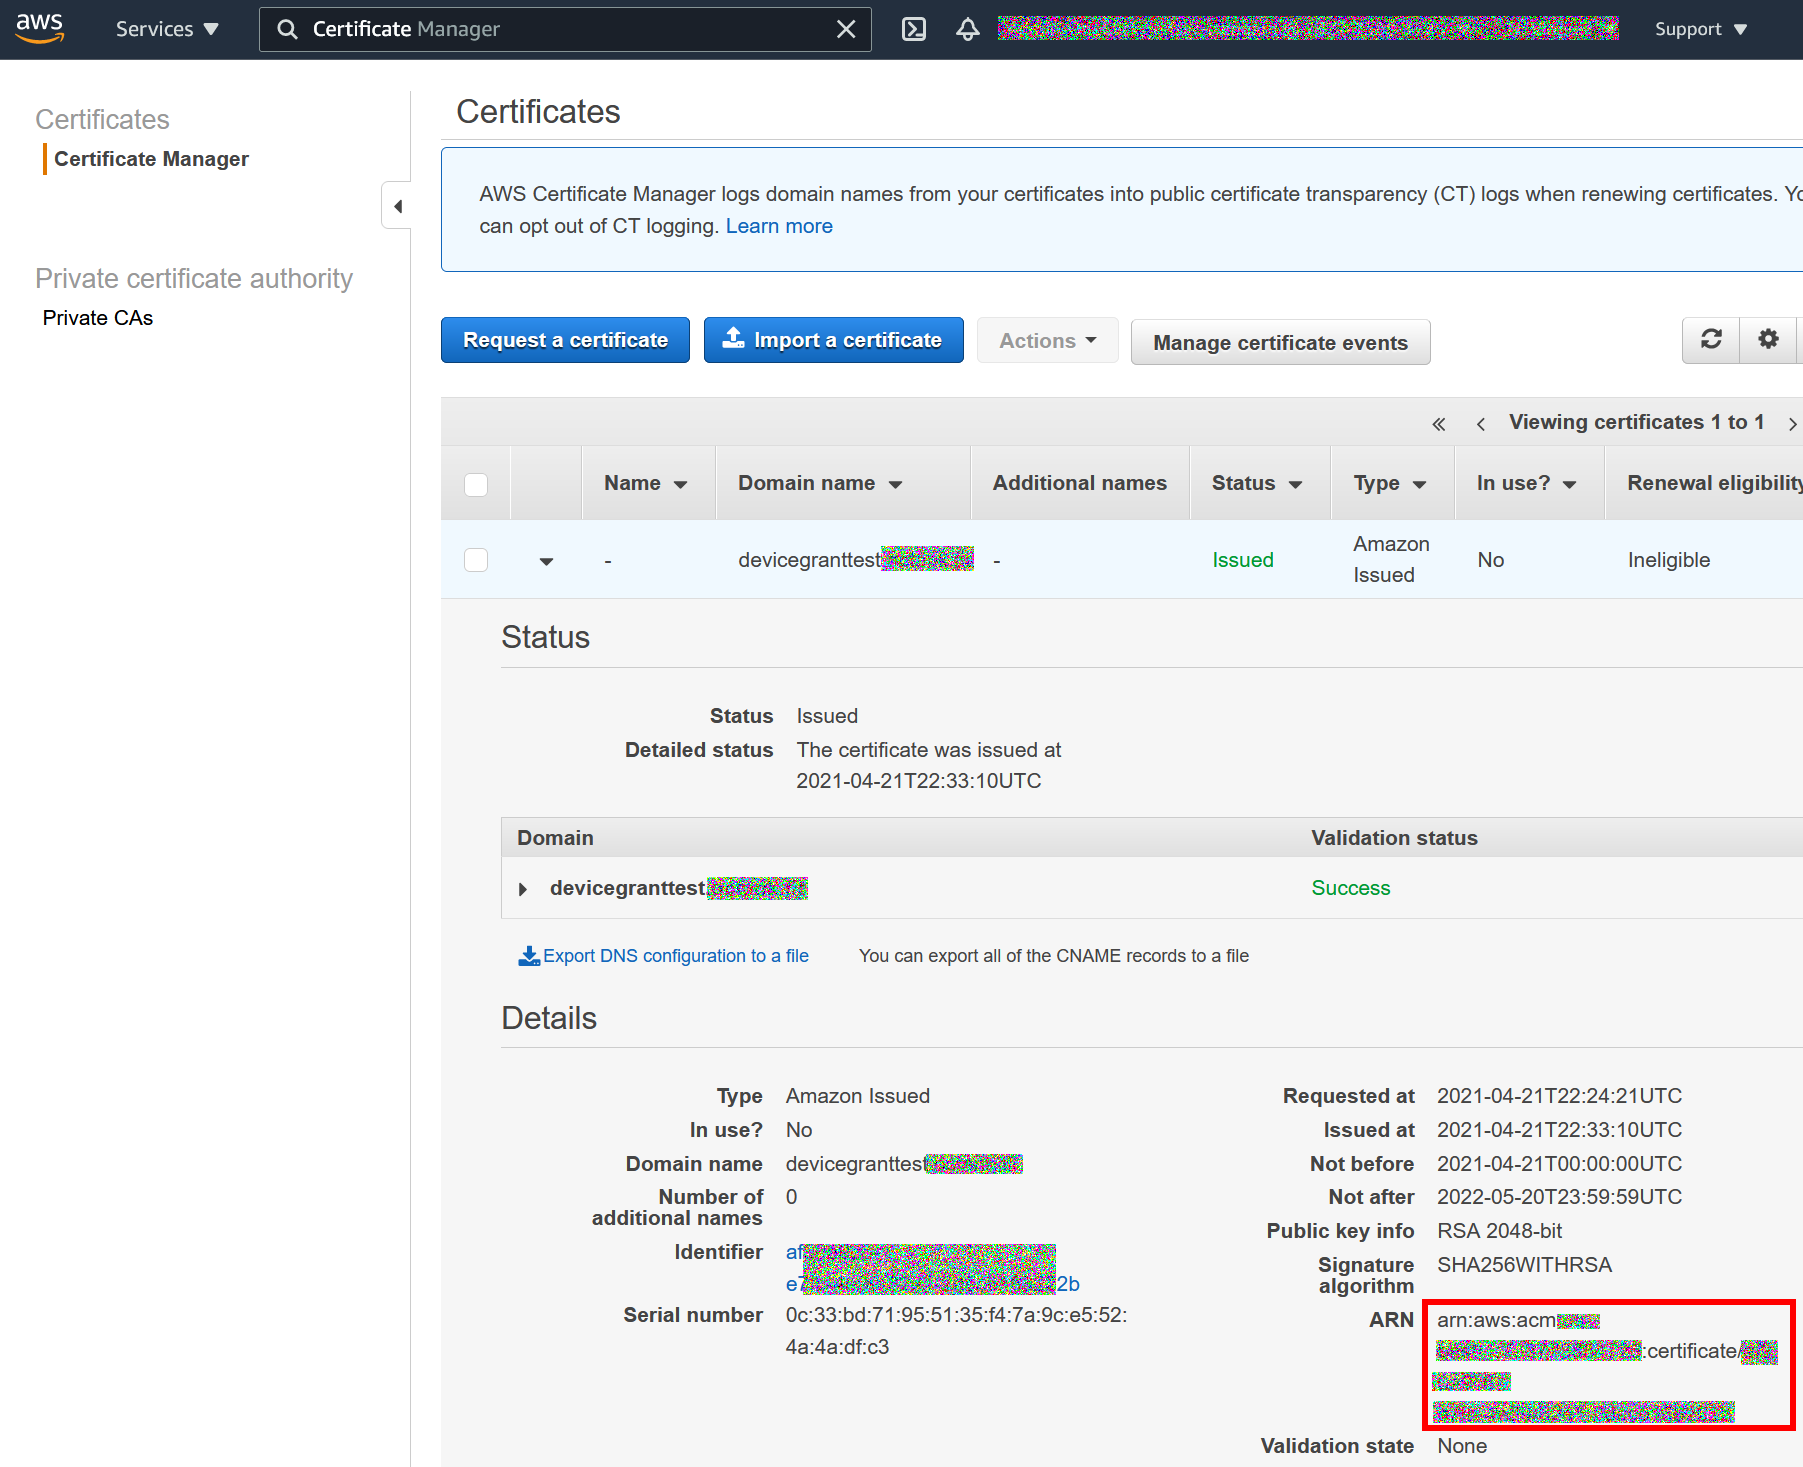Click Request a certificate button
1803x1467 pixels.
(x=565, y=340)
